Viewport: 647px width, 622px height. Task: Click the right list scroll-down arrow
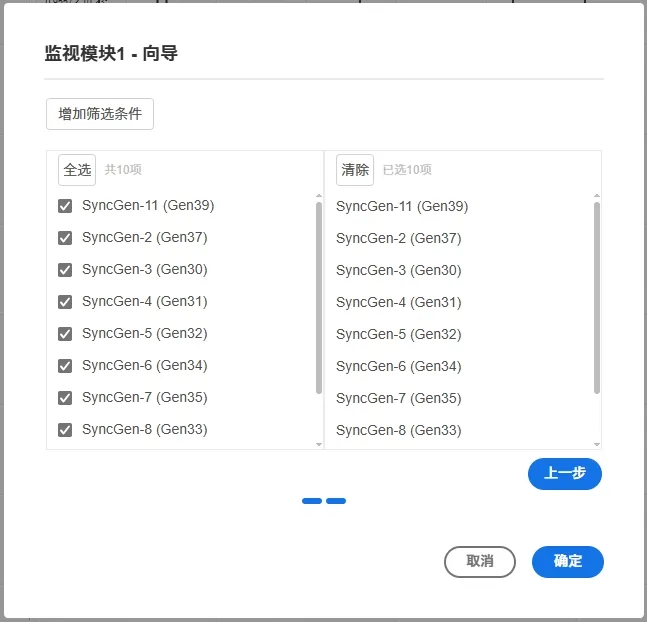(597, 445)
